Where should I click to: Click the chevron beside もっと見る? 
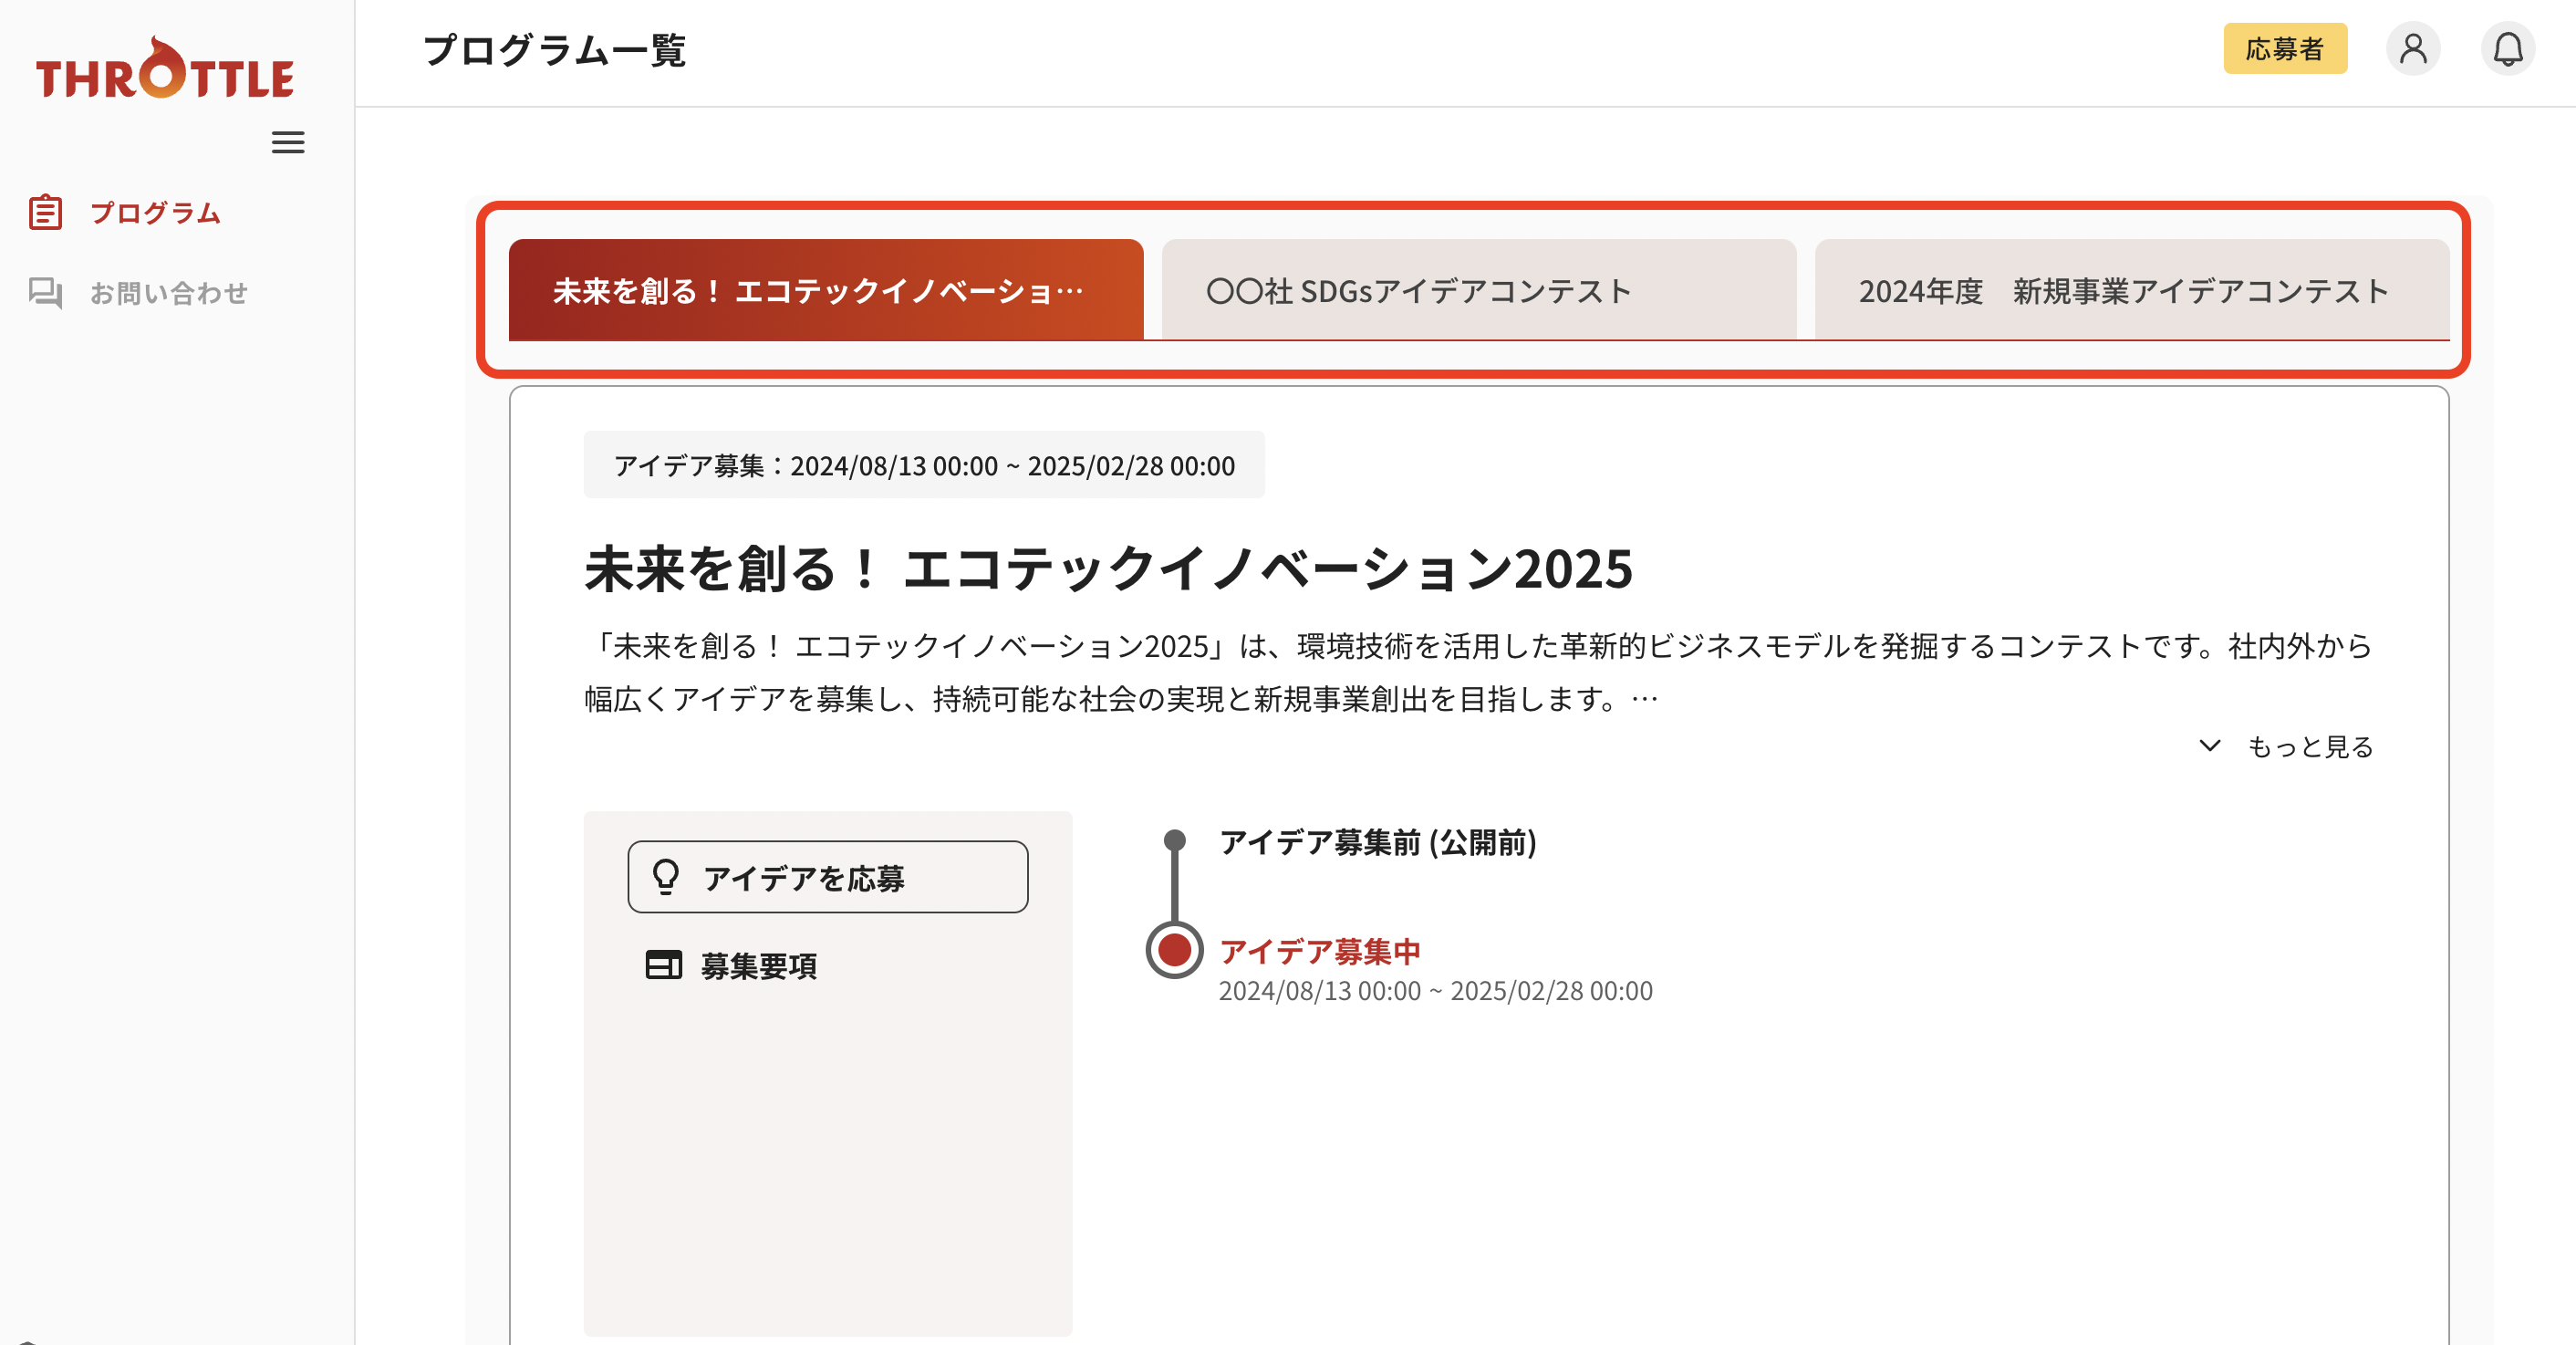coord(2210,746)
